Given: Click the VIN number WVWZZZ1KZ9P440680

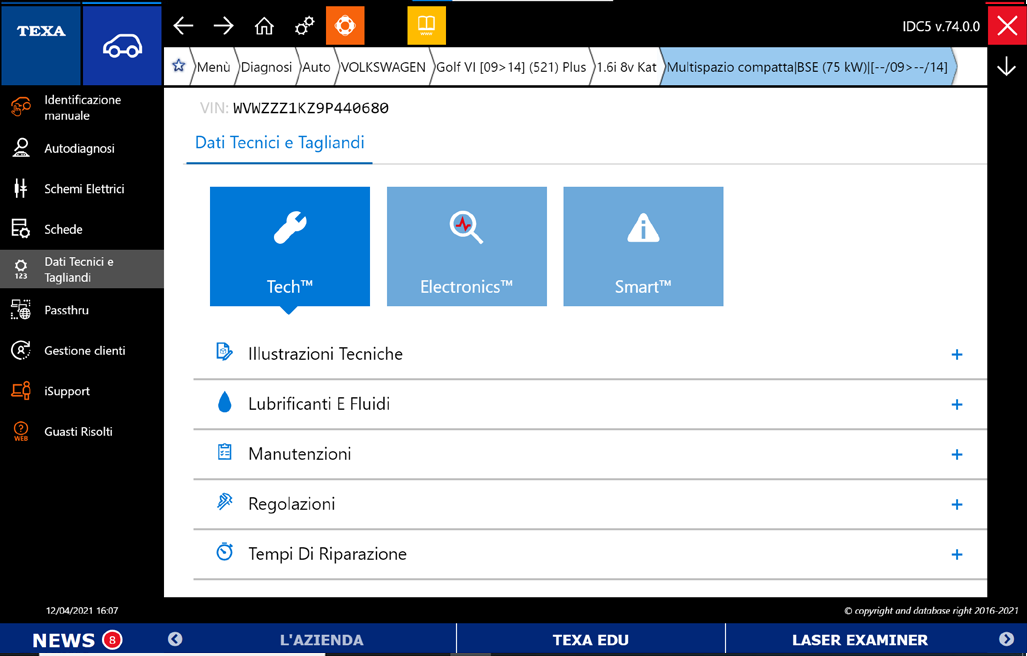Looking at the screenshot, I should tap(310, 108).
